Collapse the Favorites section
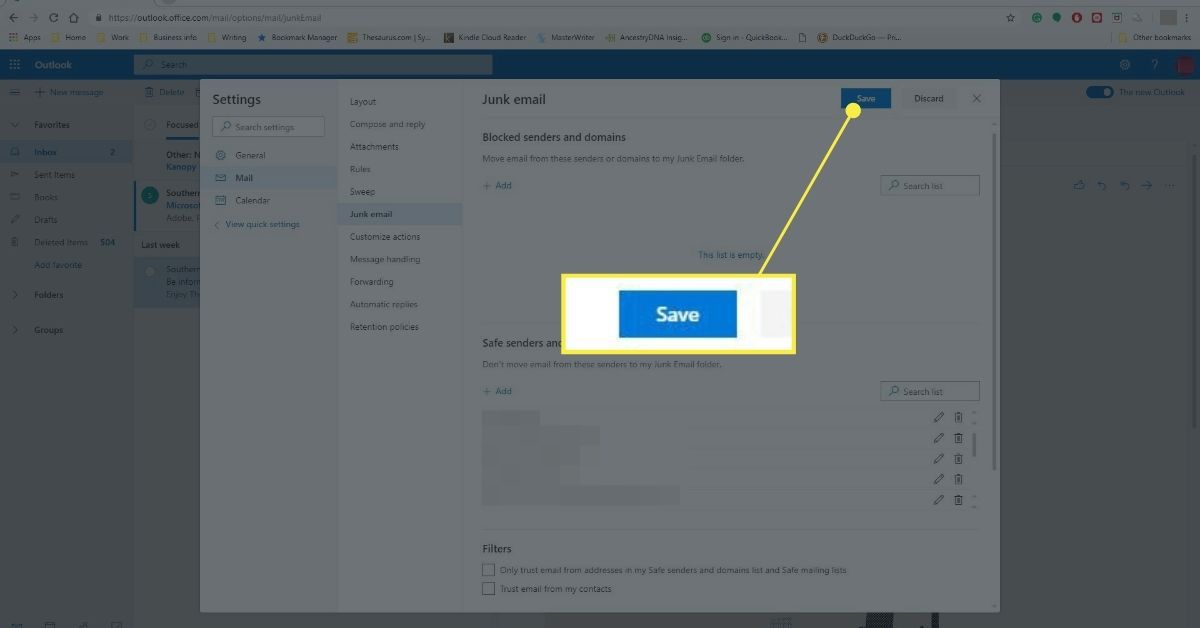The height and width of the screenshot is (628, 1200). (x=15, y=125)
